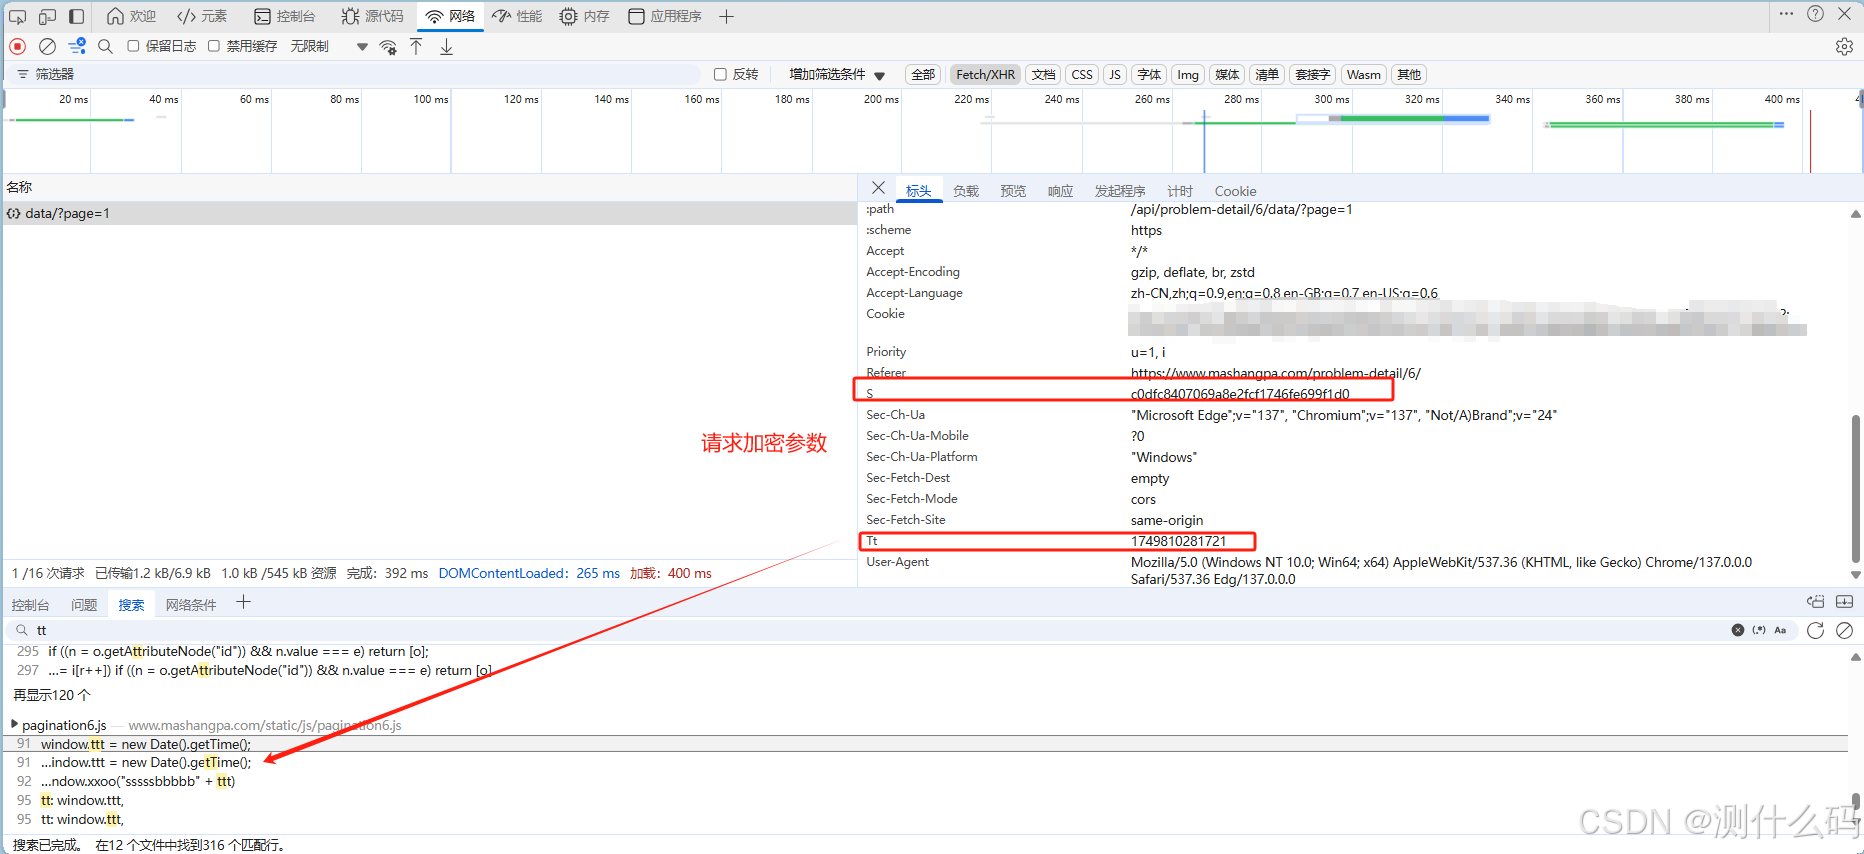Open the Elements tab
The image size is (1864, 854).
(x=202, y=16)
